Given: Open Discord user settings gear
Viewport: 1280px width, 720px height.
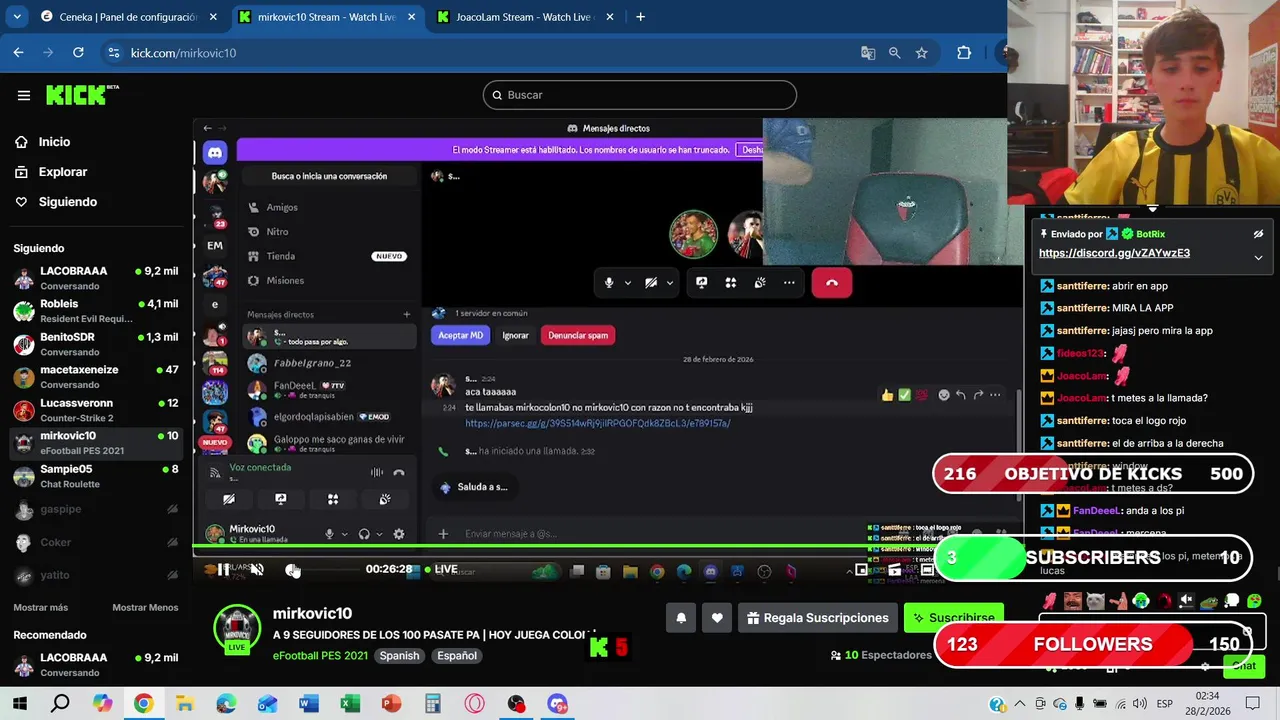Looking at the screenshot, I should pos(399,534).
